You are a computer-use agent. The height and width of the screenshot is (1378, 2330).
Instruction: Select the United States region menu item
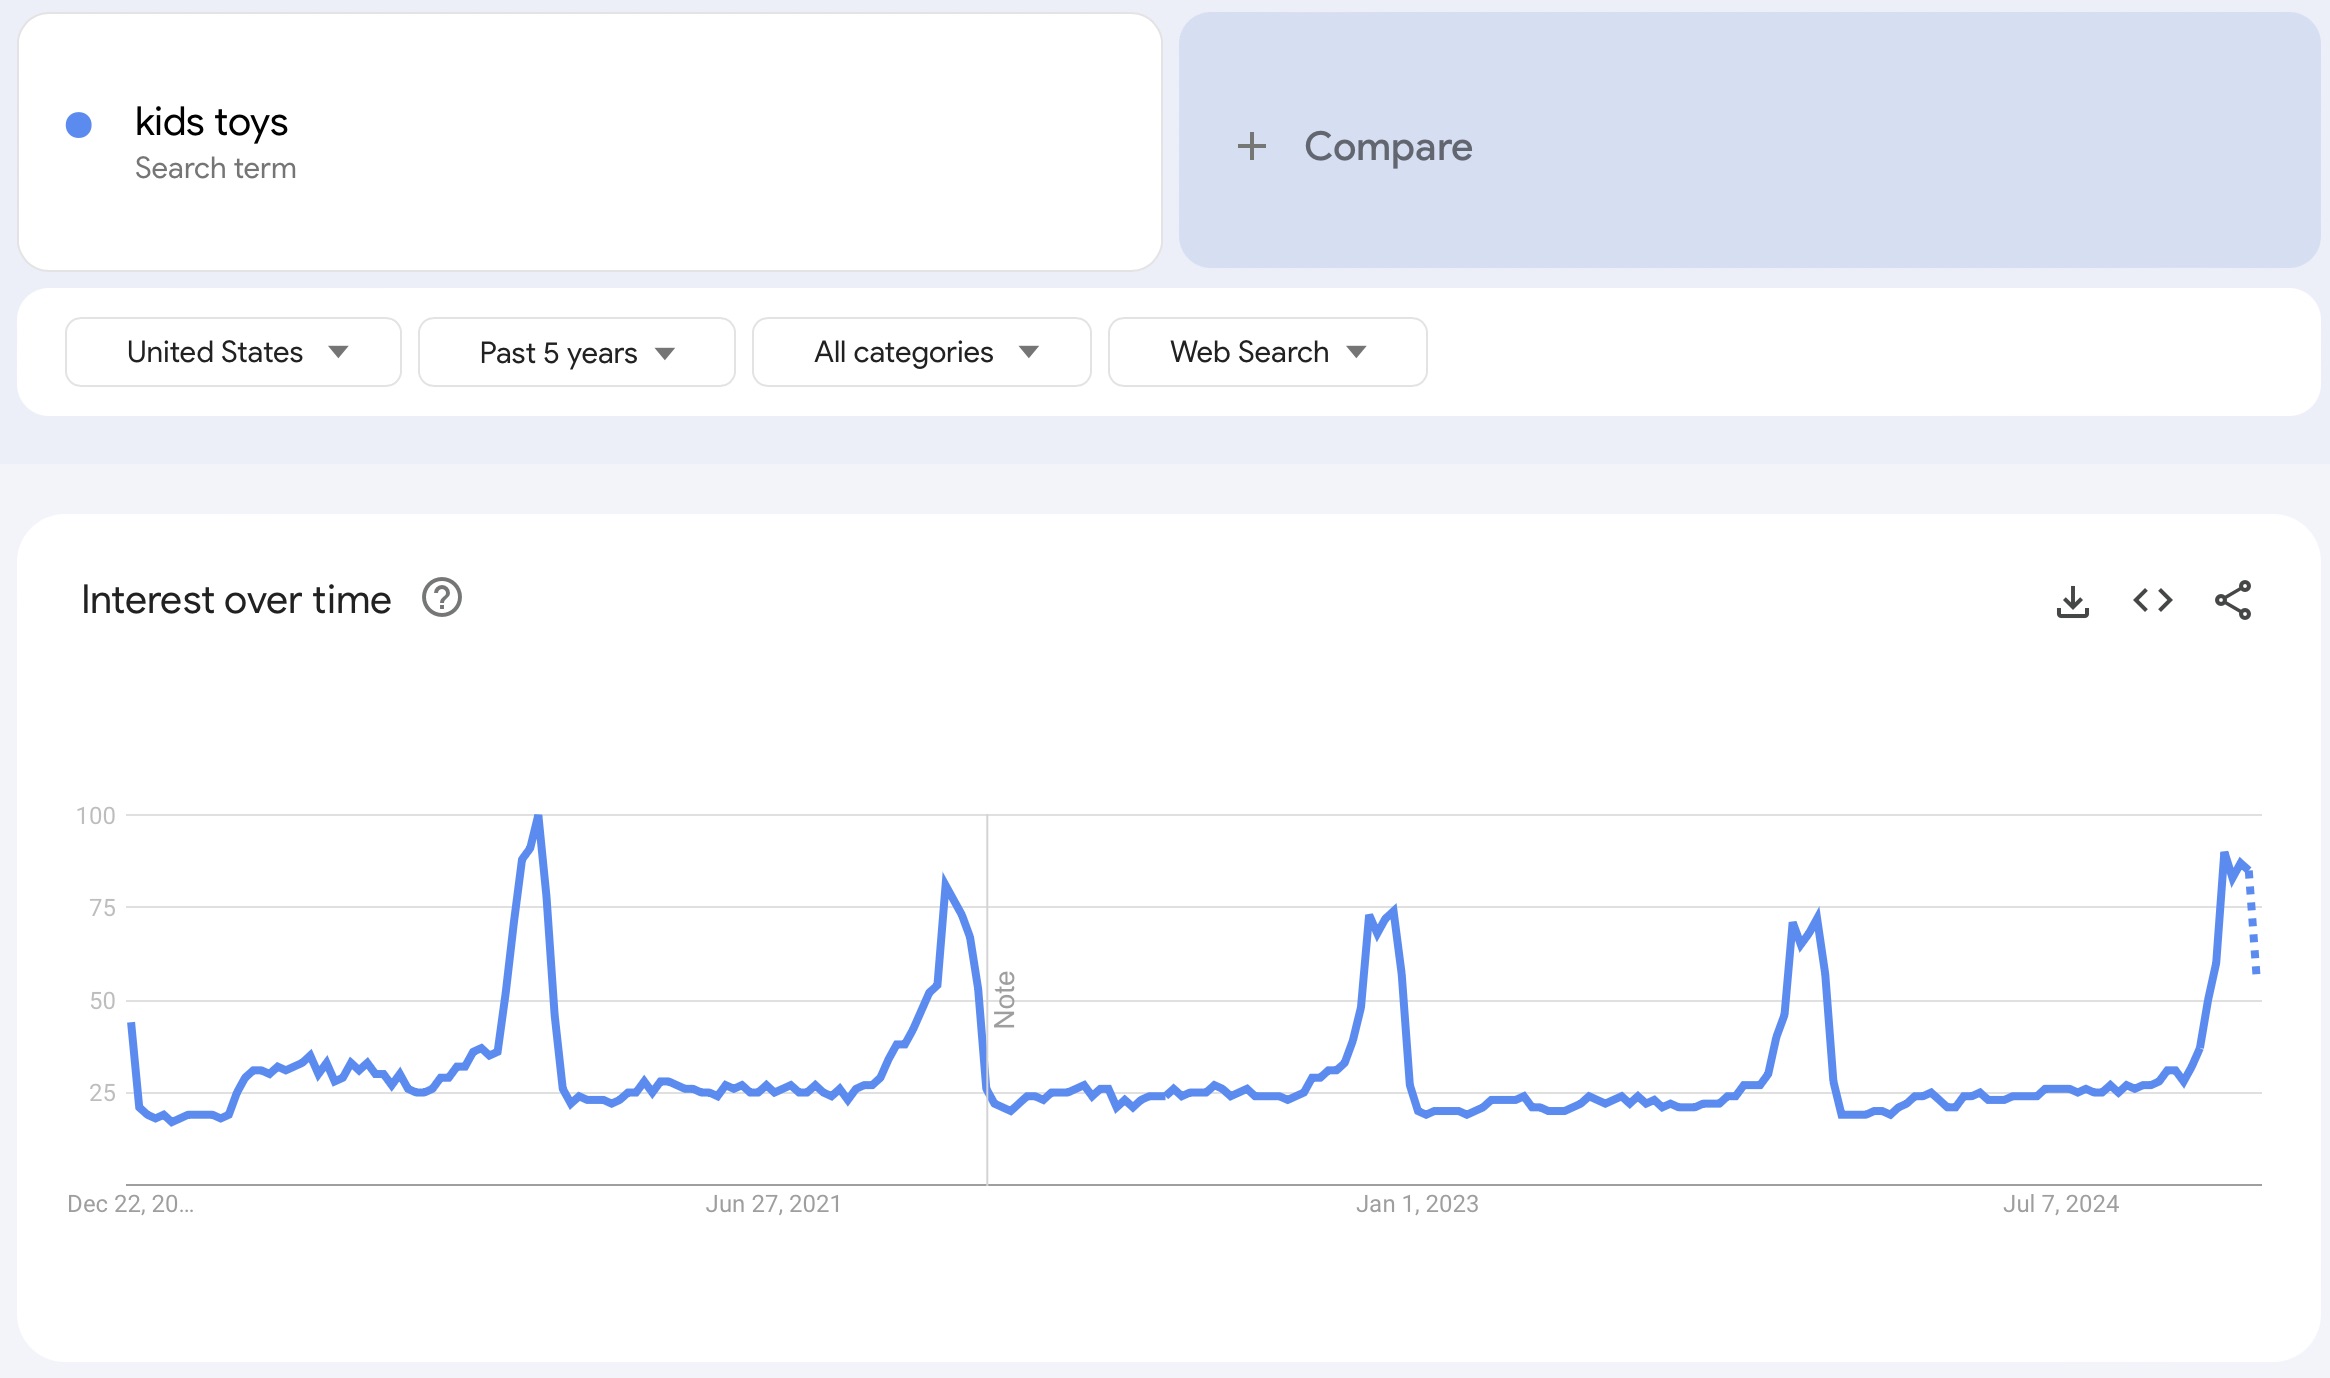coord(233,351)
